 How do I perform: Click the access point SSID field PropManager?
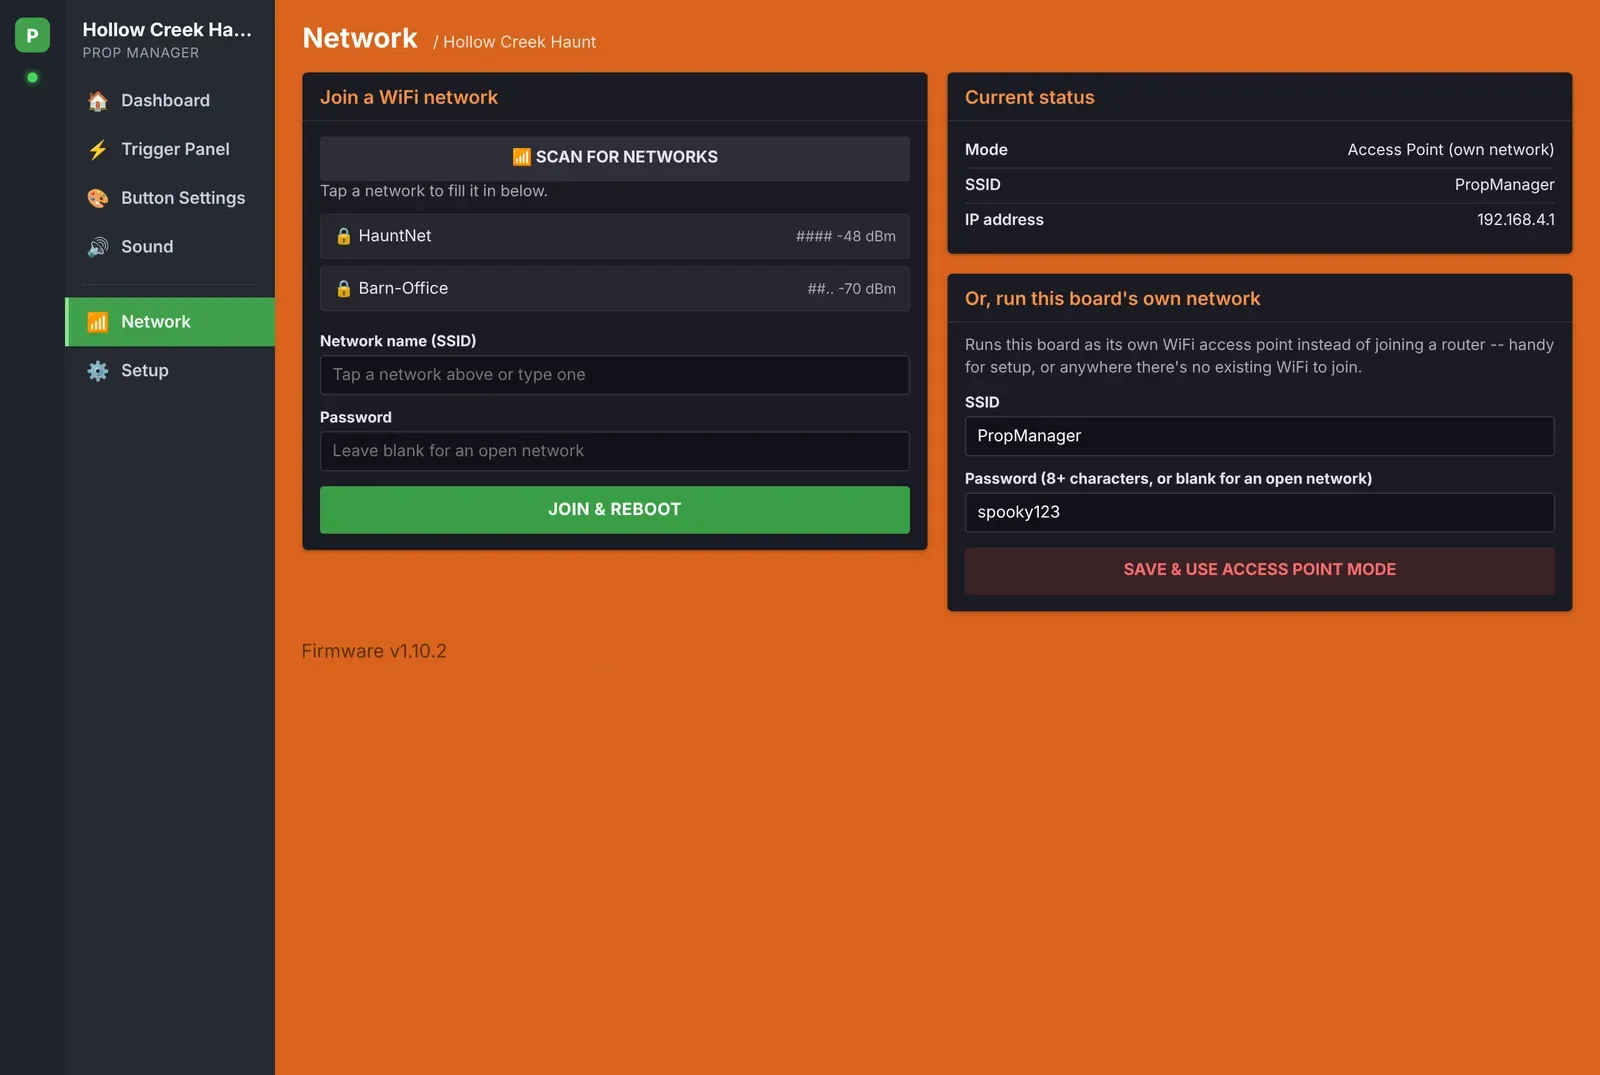(1259, 436)
